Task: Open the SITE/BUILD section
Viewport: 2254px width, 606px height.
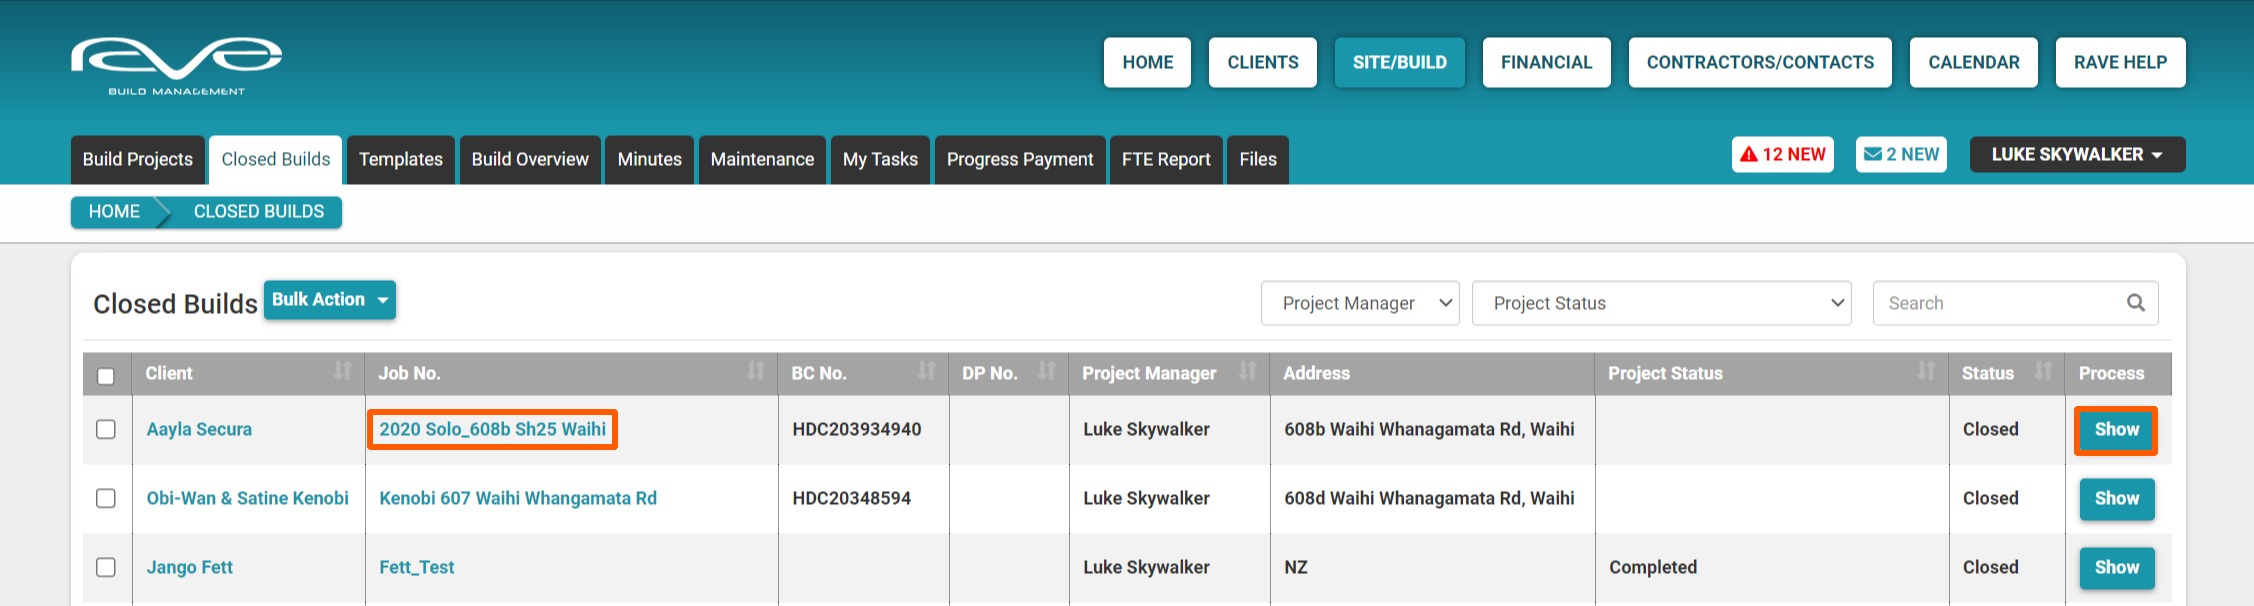Action: click(x=1400, y=62)
